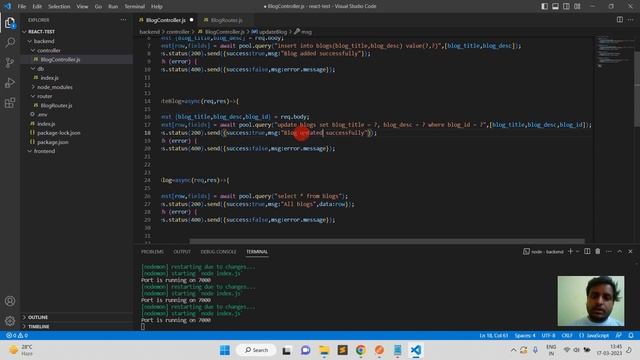Open the .env file

tap(42, 114)
